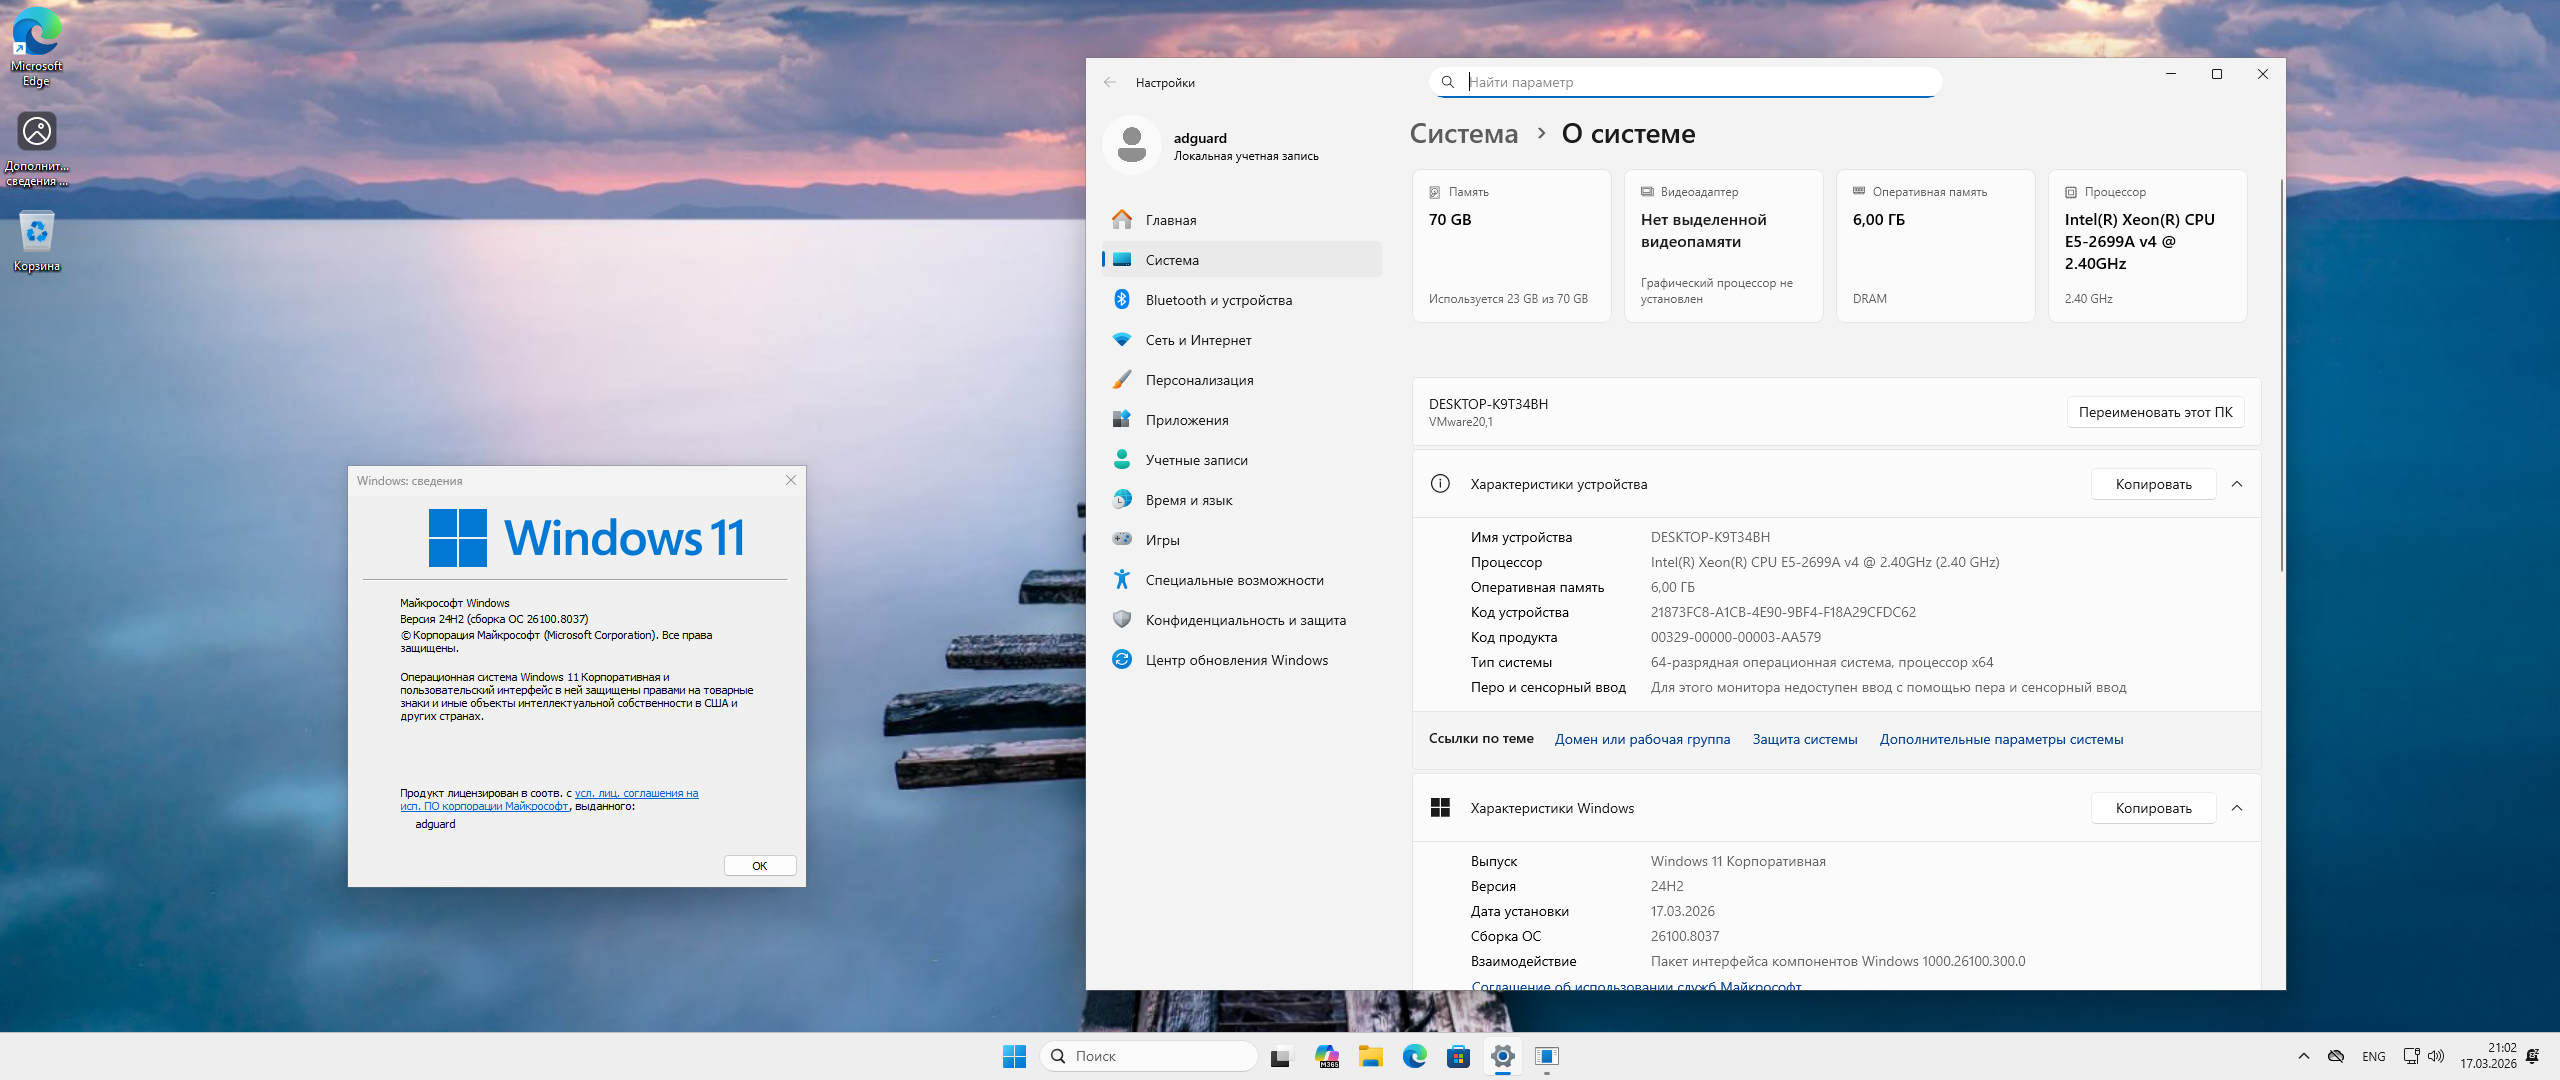Open the Учетные записи menu item
The width and height of the screenshot is (2560, 1080).
1196,460
